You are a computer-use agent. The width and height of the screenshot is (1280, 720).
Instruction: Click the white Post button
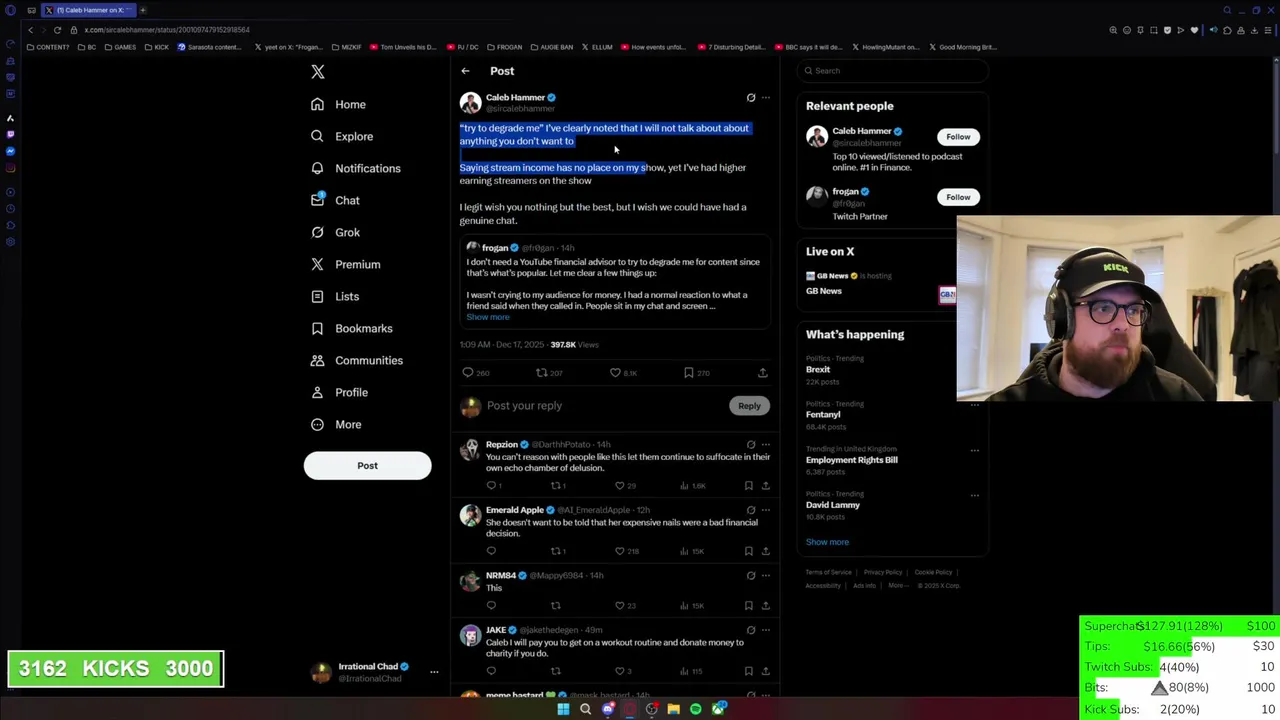[x=367, y=465]
